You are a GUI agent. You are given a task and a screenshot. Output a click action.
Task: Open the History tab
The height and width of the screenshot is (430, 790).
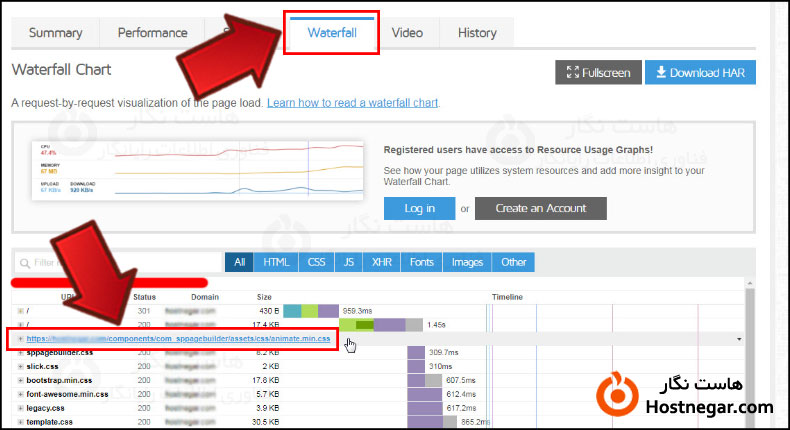point(477,33)
